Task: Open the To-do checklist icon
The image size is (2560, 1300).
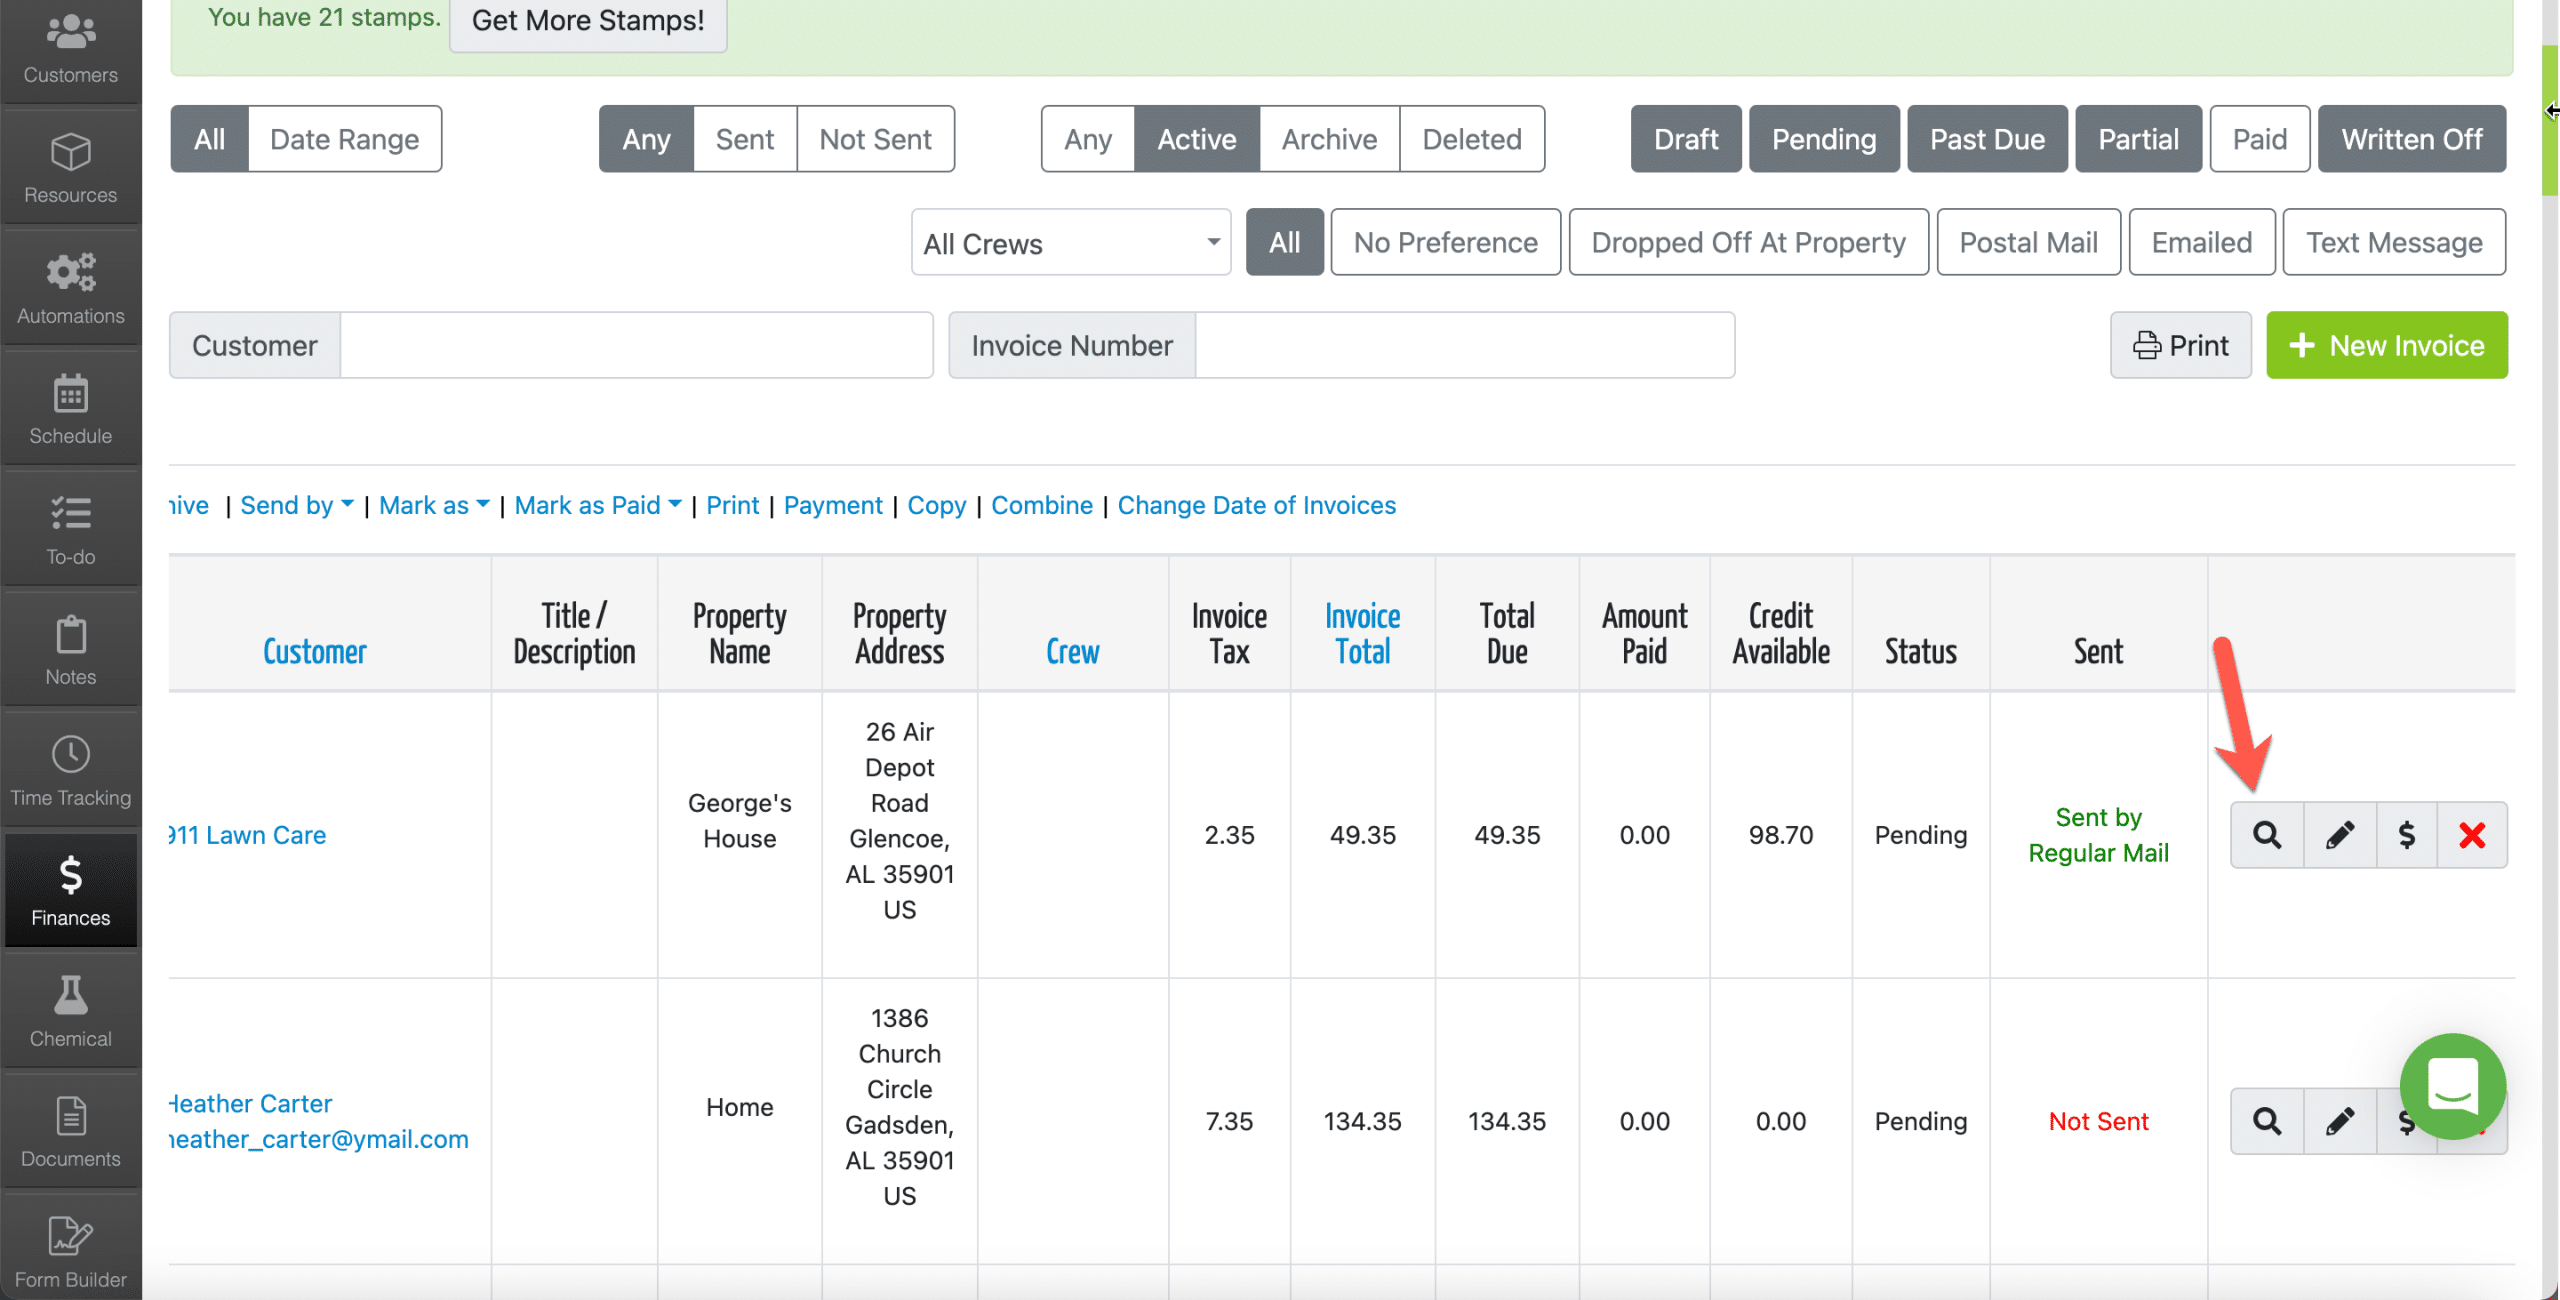Action: click(x=70, y=514)
